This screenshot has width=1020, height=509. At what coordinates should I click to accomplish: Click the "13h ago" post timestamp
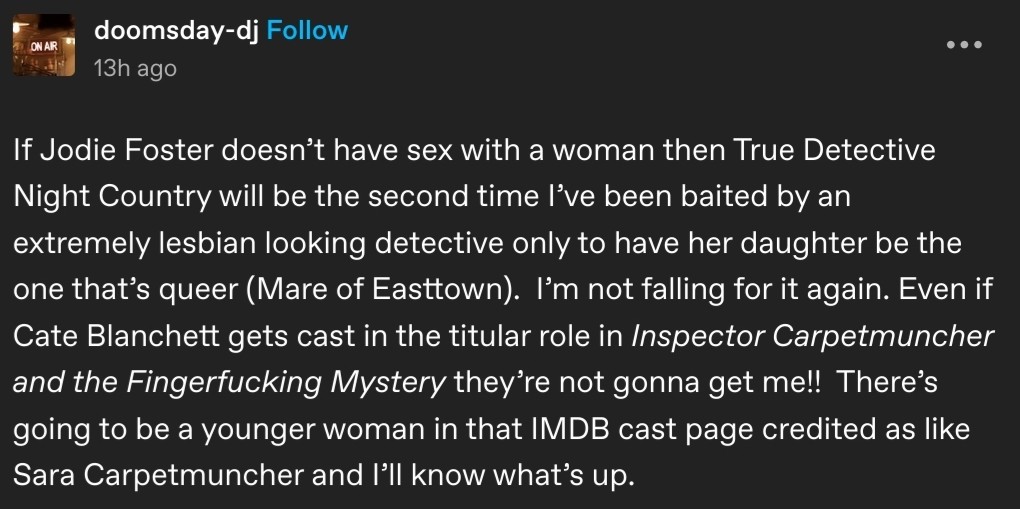click(x=134, y=68)
